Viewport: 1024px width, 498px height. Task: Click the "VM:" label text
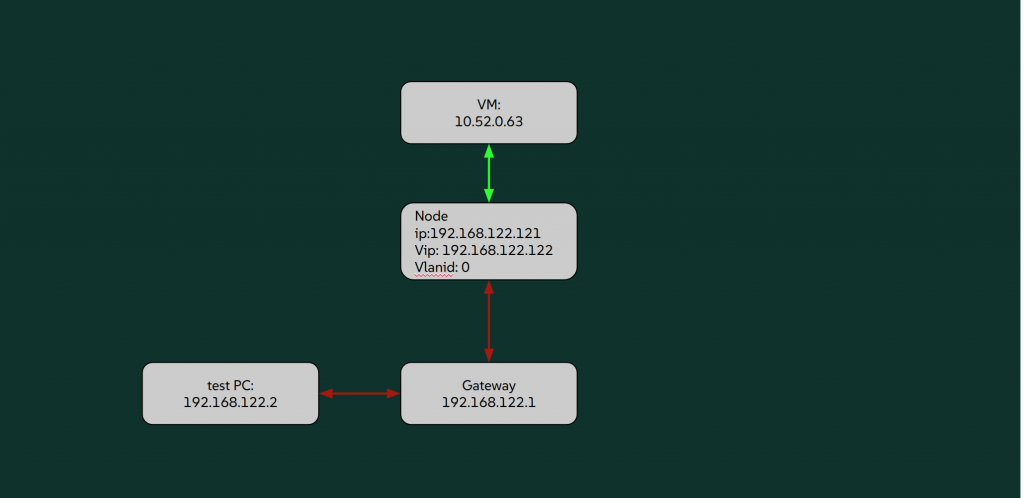[x=488, y=105]
